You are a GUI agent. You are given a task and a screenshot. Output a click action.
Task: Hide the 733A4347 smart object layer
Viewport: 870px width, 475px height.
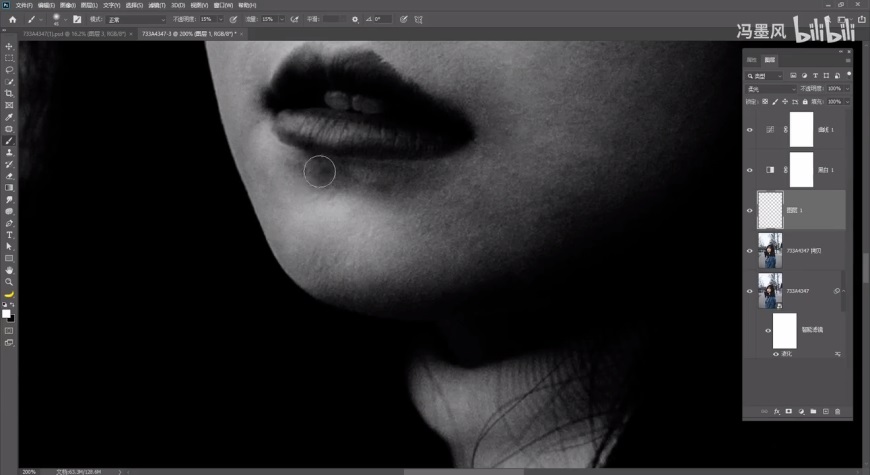click(x=750, y=291)
